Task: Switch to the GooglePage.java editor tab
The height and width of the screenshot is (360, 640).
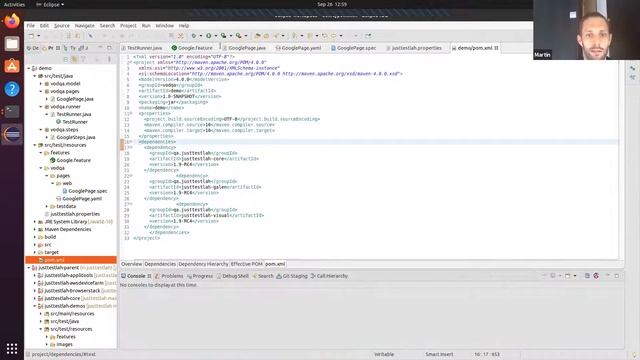Action: [244, 48]
